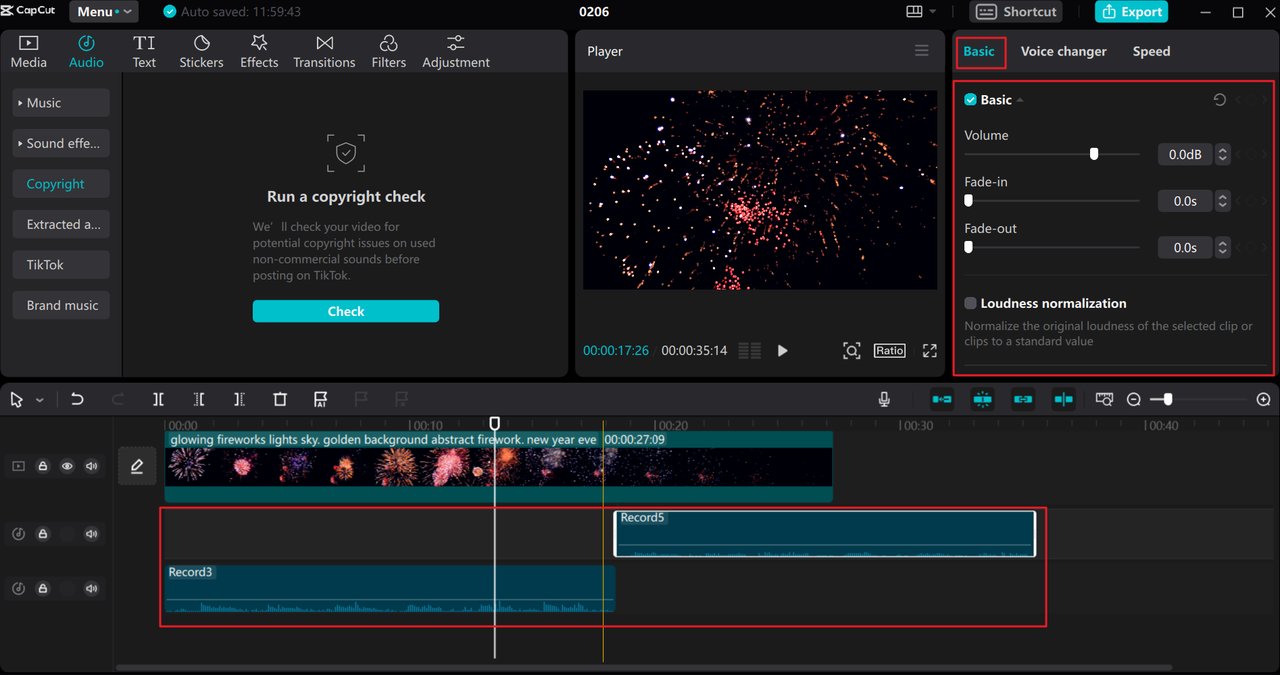Mute the Record3 audio track
The image size is (1280, 675).
coord(92,589)
